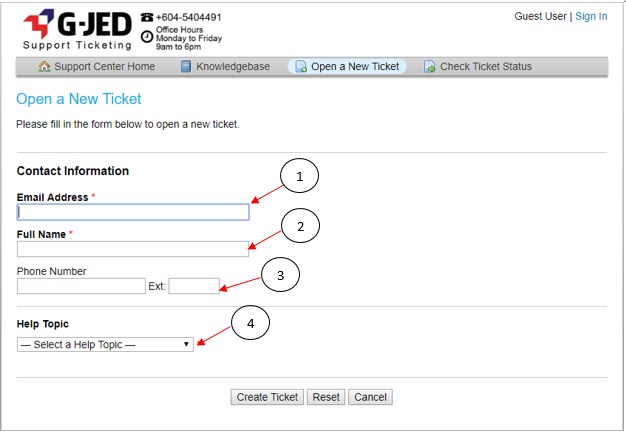Click the G-JED Support Ticketing logo
The image size is (626, 433).
pyautogui.click(x=76, y=29)
